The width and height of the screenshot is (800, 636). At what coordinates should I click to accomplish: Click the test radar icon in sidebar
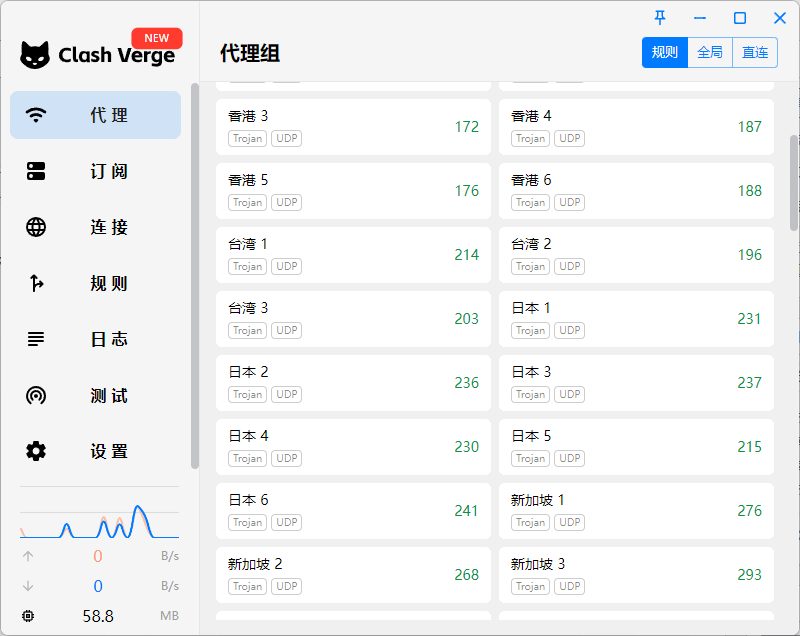[x=36, y=395]
